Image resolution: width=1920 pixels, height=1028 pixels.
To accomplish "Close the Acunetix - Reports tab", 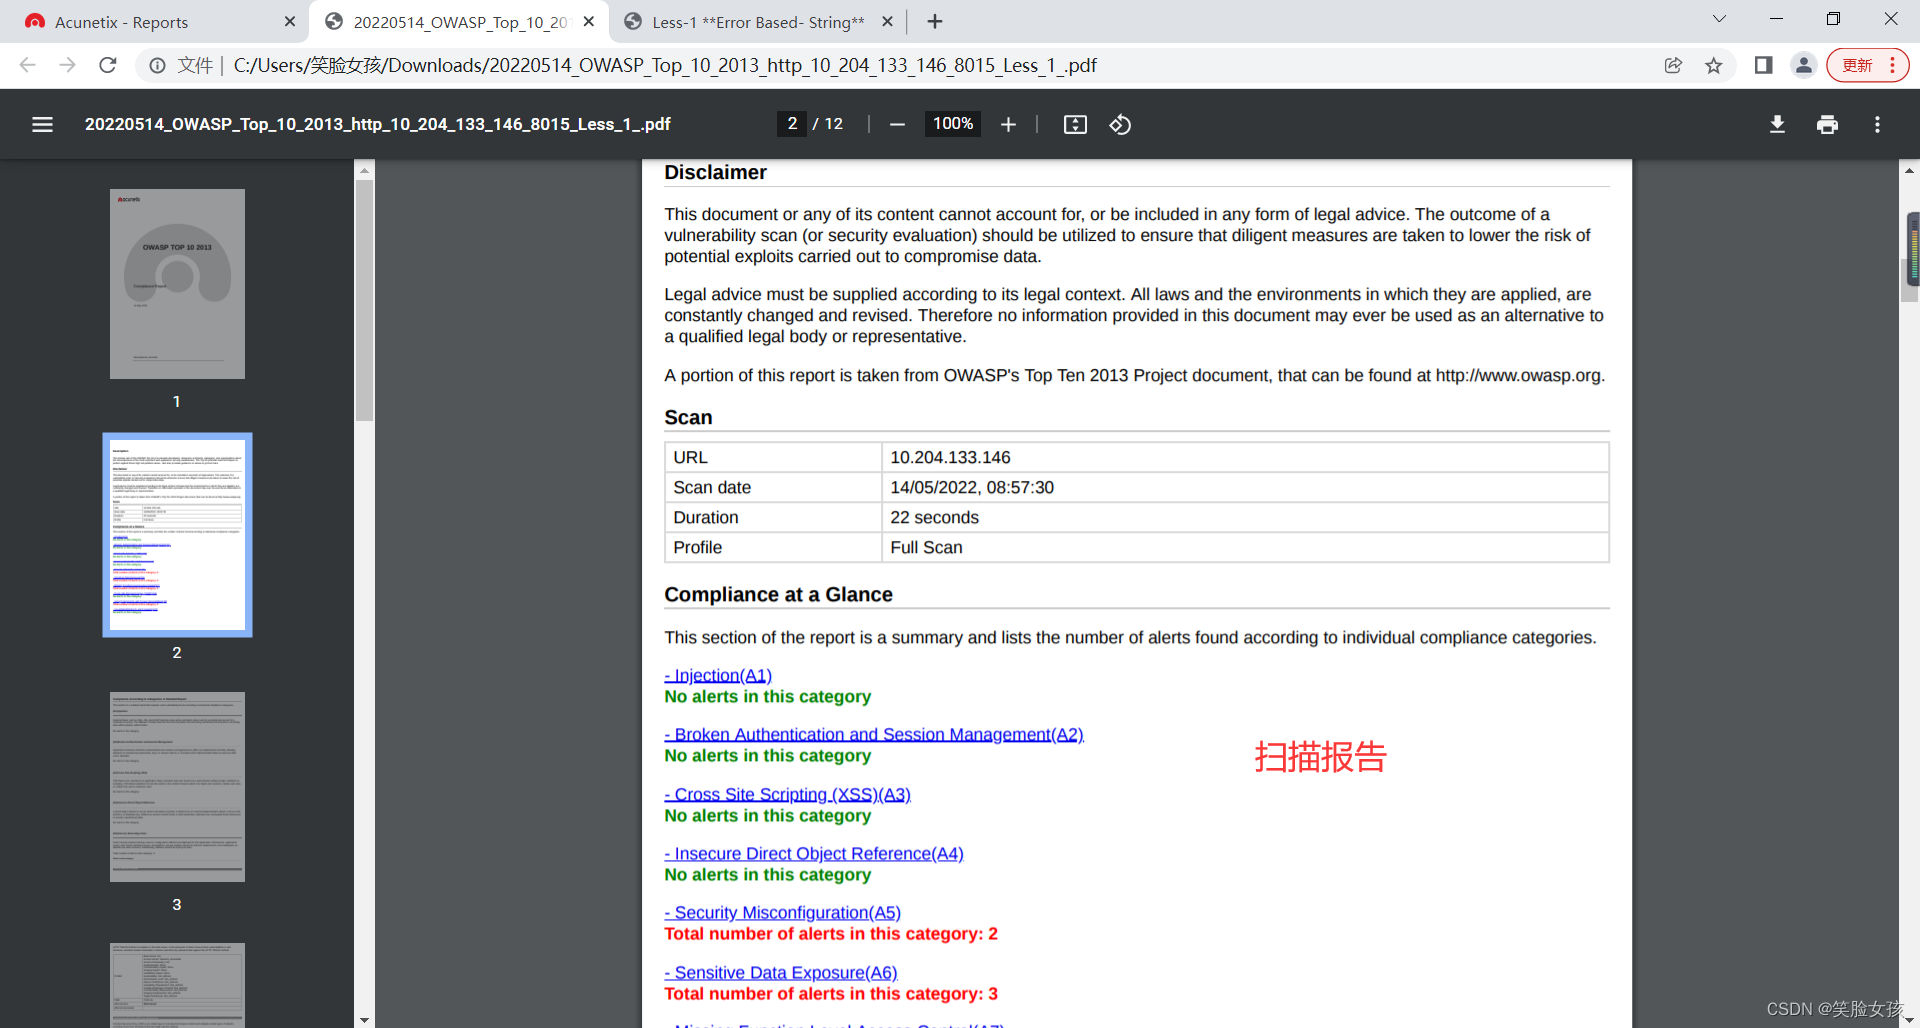I will pos(290,21).
